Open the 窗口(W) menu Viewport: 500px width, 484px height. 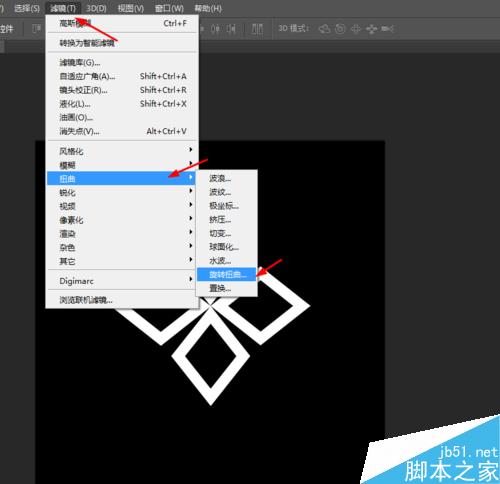click(169, 8)
